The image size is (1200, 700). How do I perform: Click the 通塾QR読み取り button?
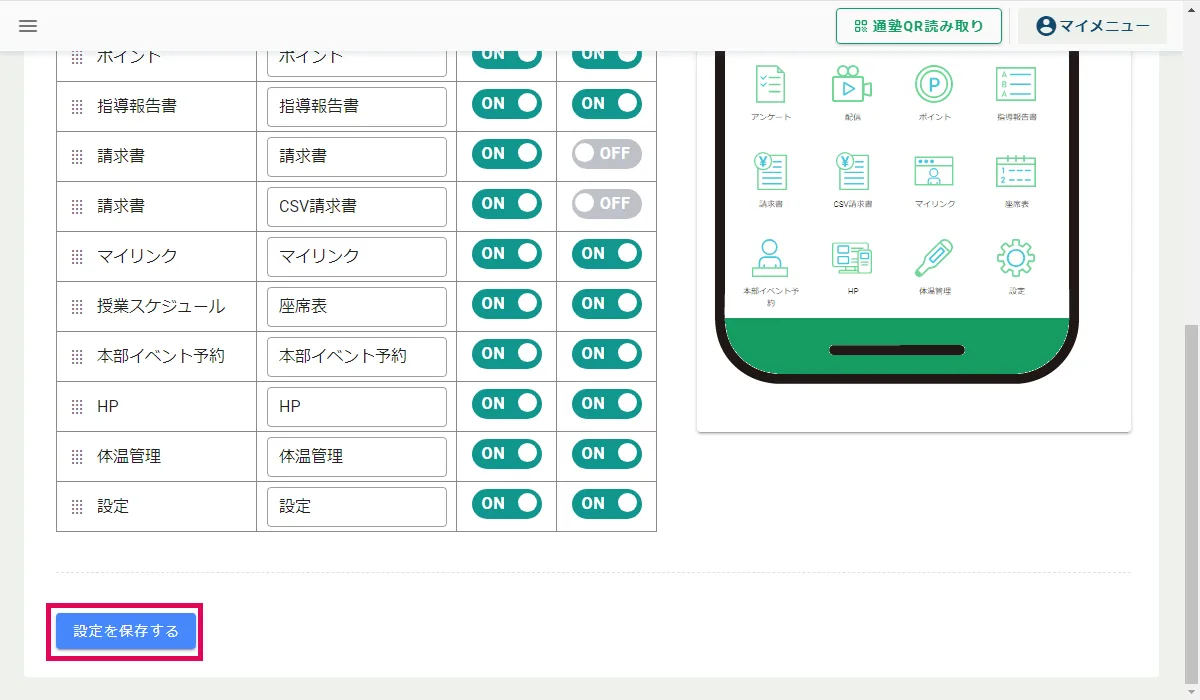point(919,26)
